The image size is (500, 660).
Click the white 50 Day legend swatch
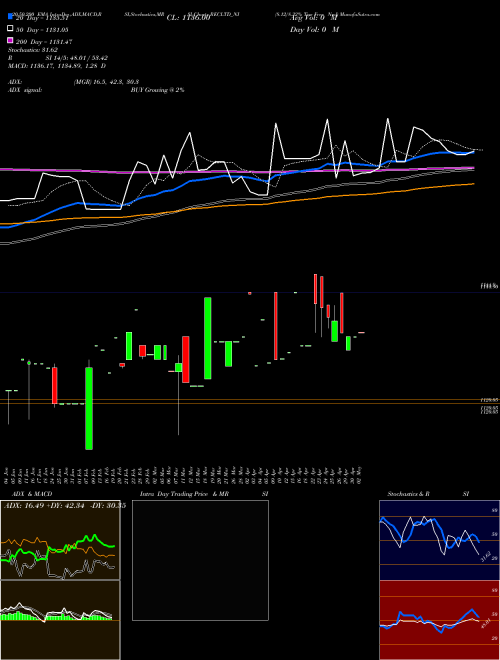point(10,29)
